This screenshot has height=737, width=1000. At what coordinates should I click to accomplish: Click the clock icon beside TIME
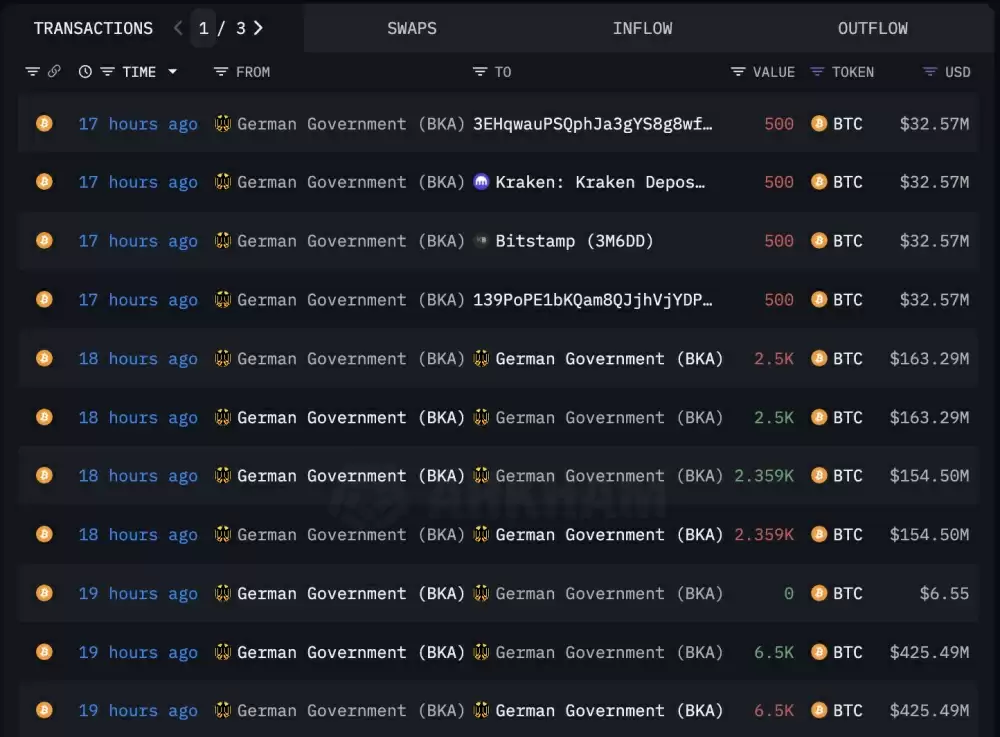click(x=85, y=71)
